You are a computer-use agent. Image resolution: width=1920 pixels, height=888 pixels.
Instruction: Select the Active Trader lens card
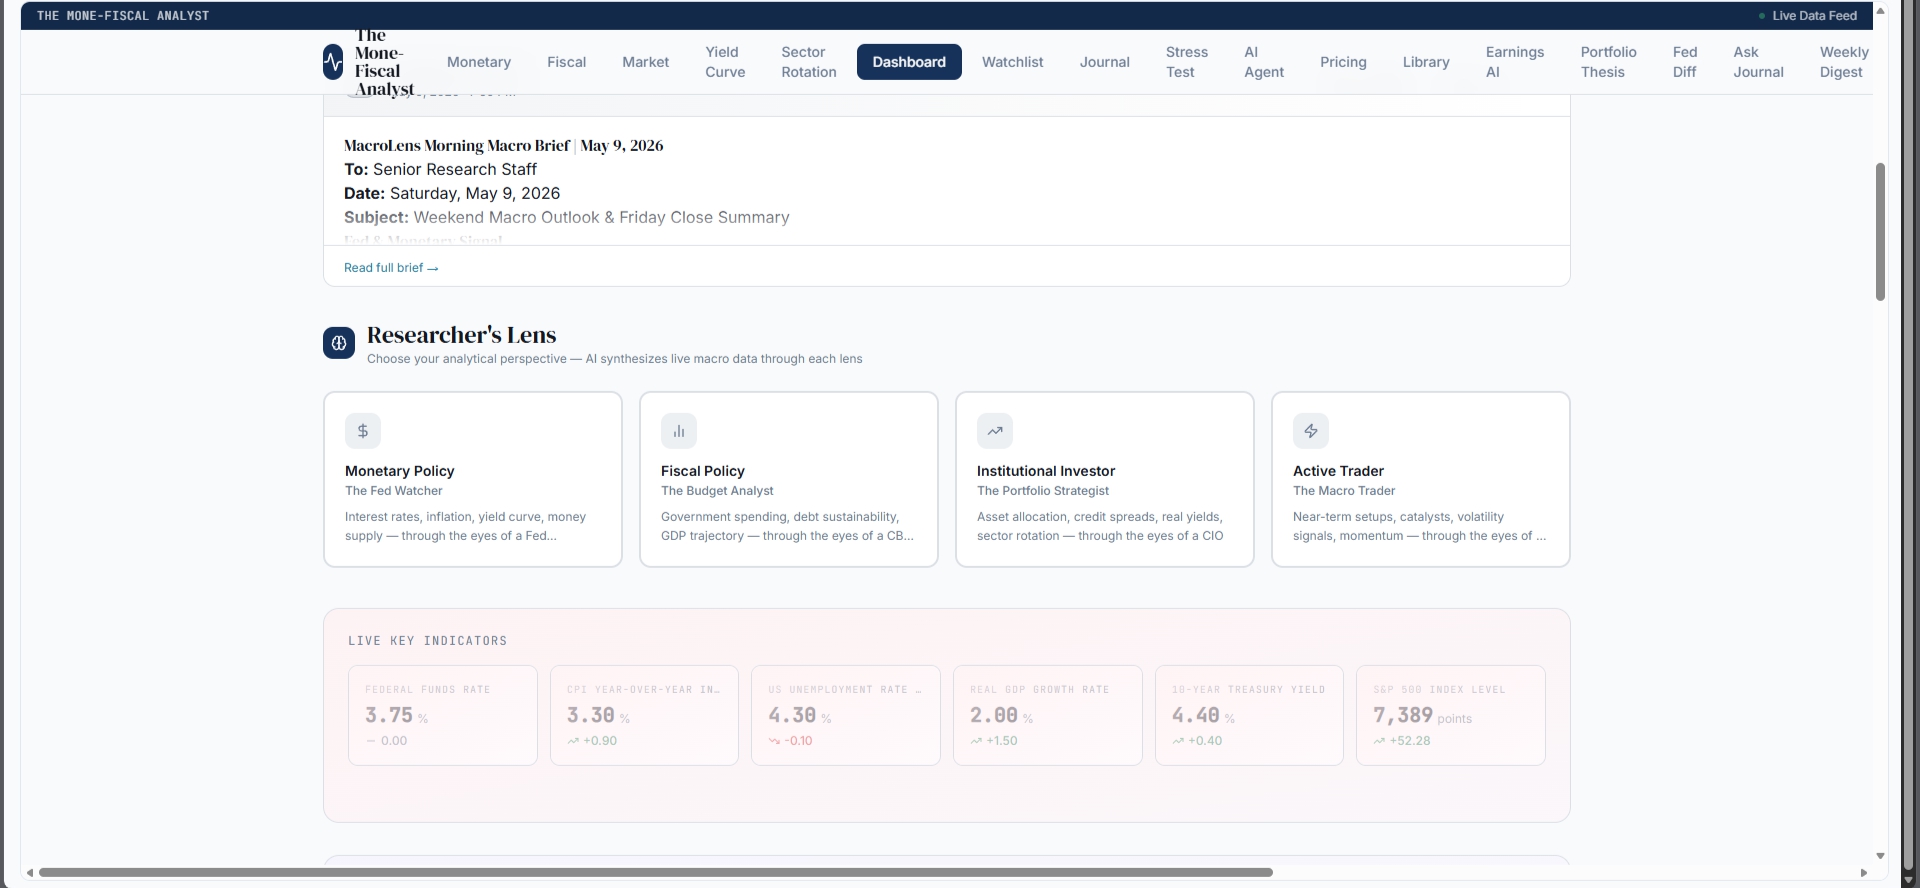[1420, 479]
